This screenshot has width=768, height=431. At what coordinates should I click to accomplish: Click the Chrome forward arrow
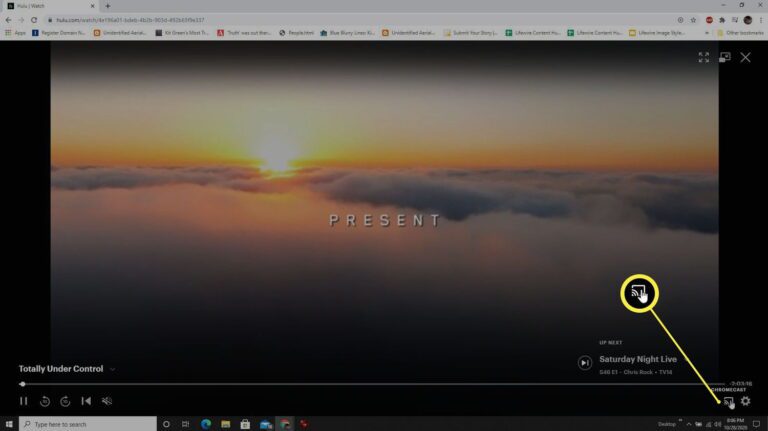pos(21,20)
